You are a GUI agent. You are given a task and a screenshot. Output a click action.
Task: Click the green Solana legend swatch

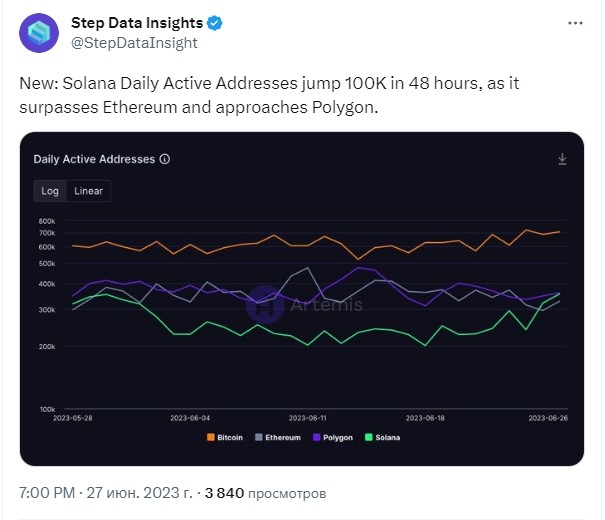click(368, 437)
